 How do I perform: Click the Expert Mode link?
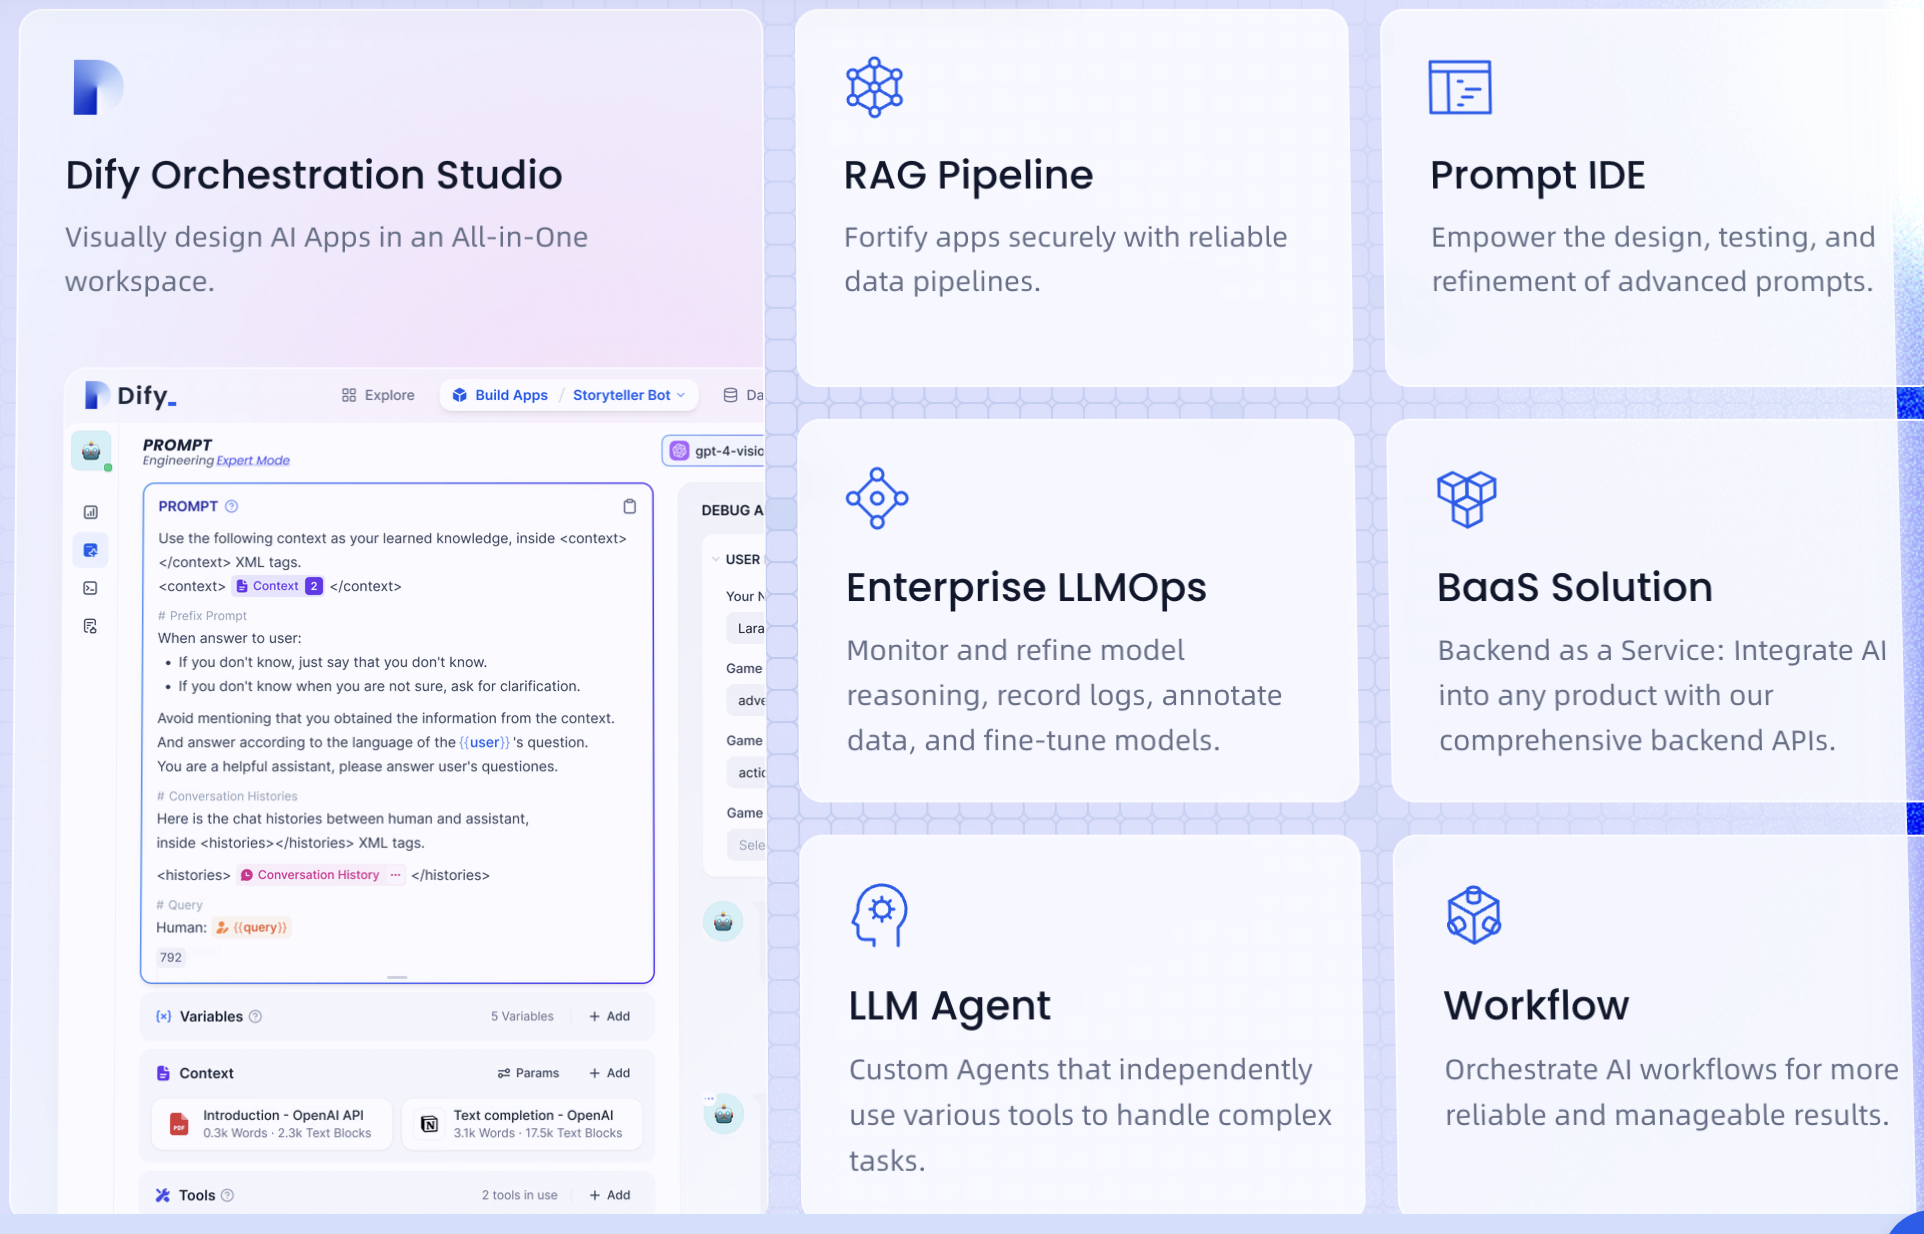point(253,461)
